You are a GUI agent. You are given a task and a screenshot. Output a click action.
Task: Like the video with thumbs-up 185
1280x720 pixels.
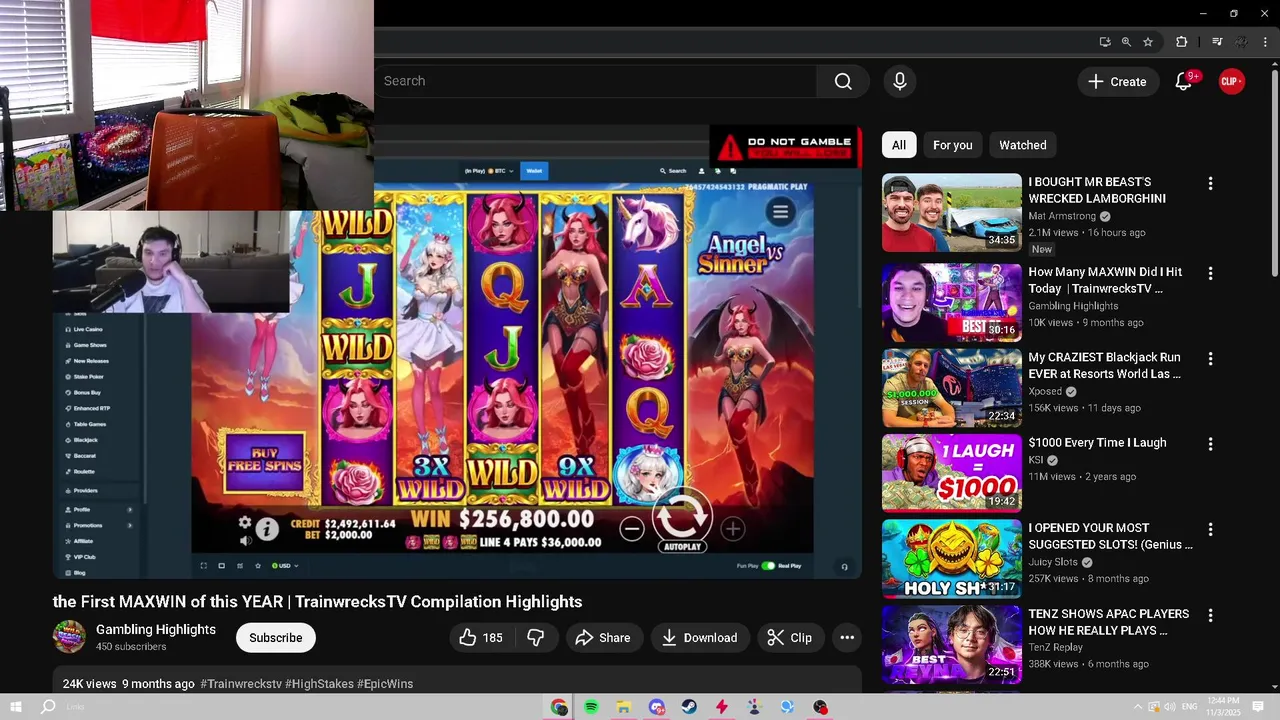[482, 638]
